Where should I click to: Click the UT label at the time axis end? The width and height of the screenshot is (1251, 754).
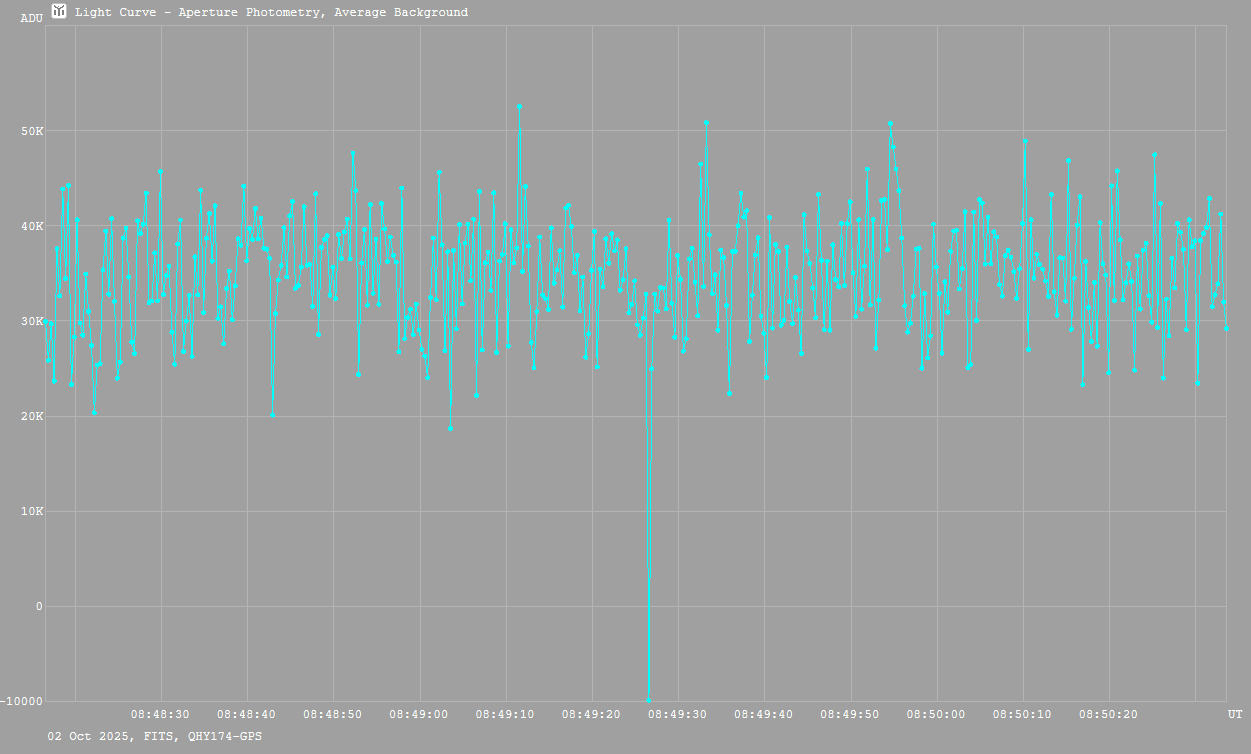(1235, 714)
